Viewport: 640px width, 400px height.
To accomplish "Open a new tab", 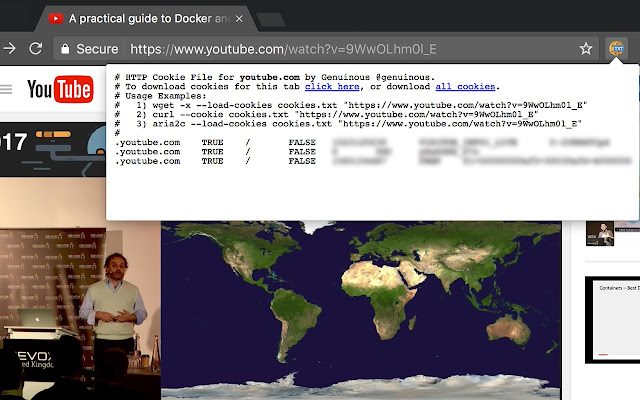I will 270,19.
